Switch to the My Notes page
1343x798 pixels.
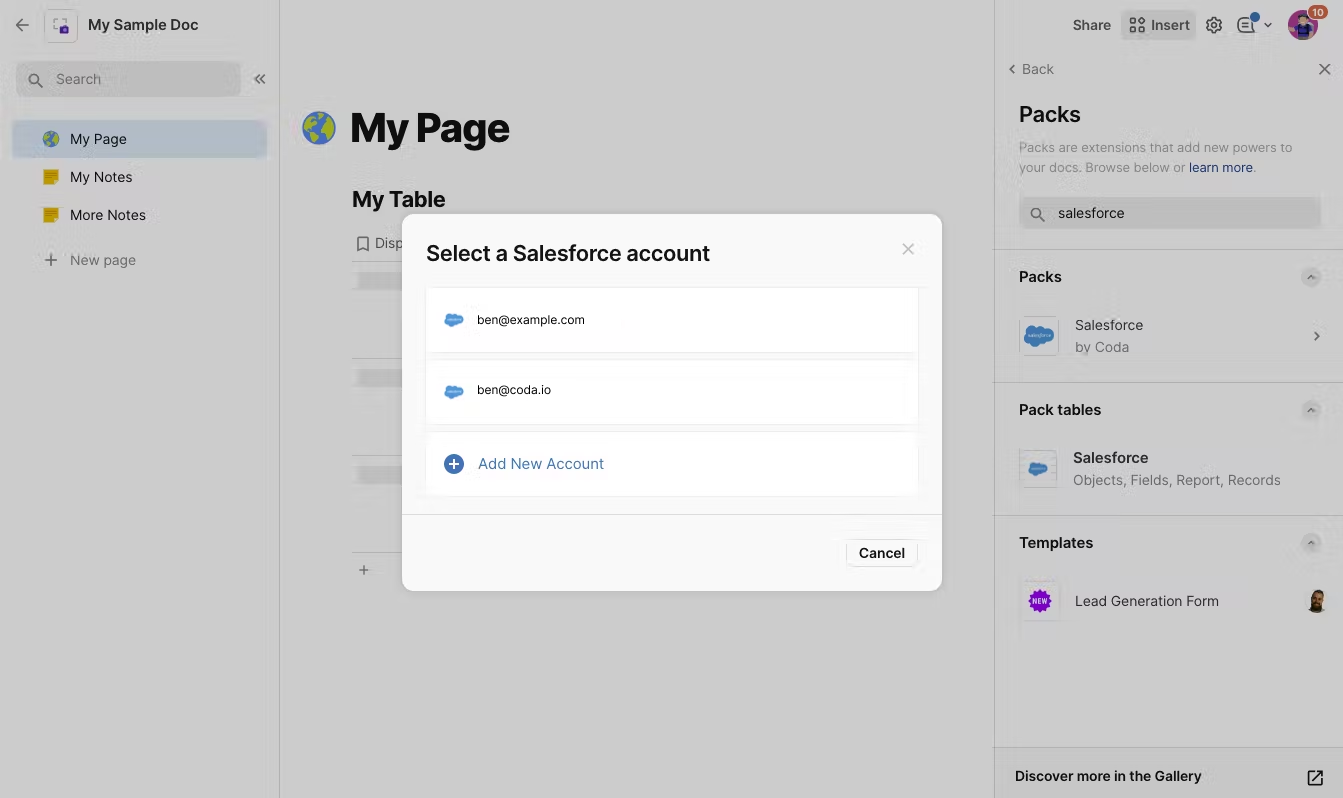[101, 176]
